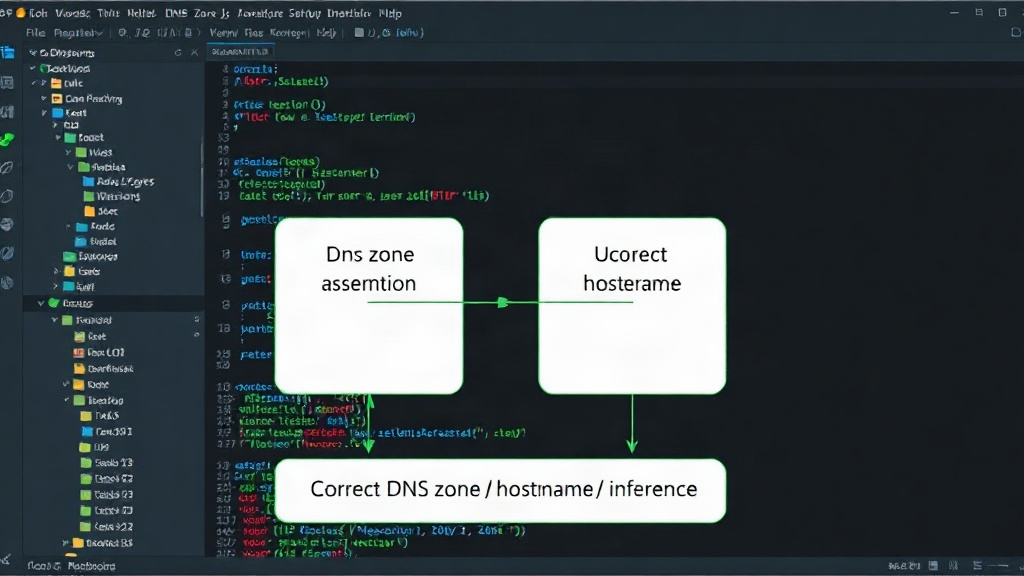Image resolution: width=1024 pixels, height=576 pixels.
Task: Expand the last orange folder in tree
Action: click(x=65, y=543)
